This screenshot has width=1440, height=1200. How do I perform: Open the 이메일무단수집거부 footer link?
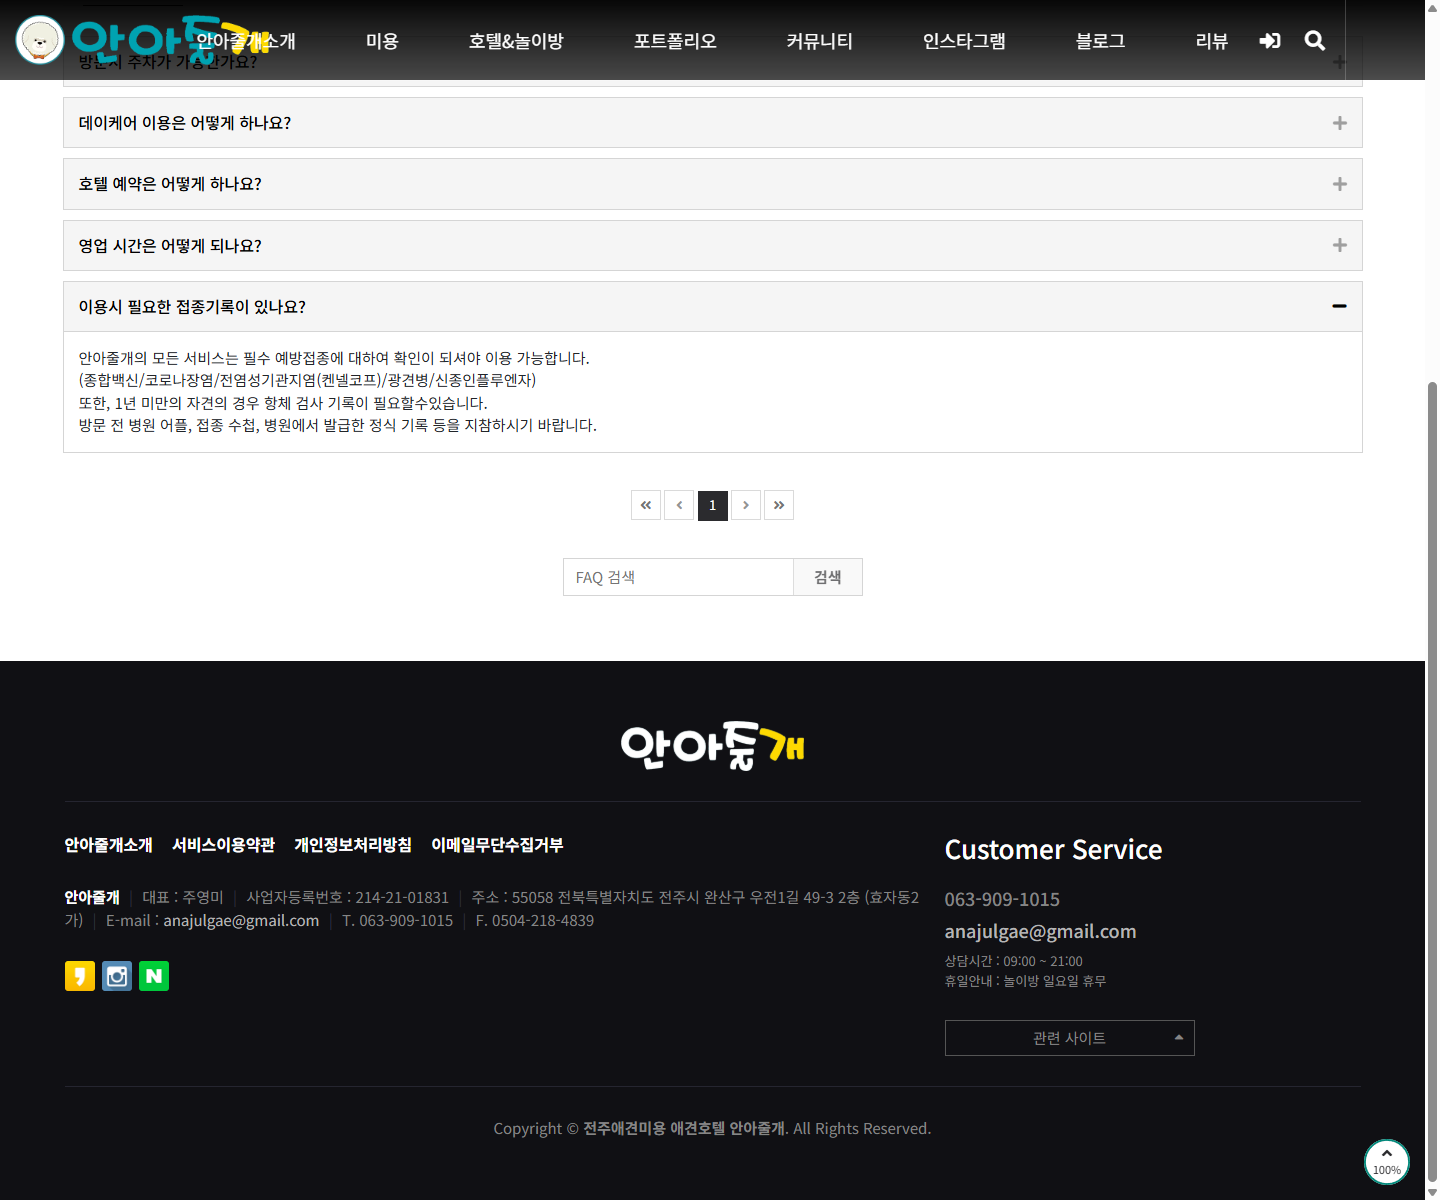[x=497, y=845]
